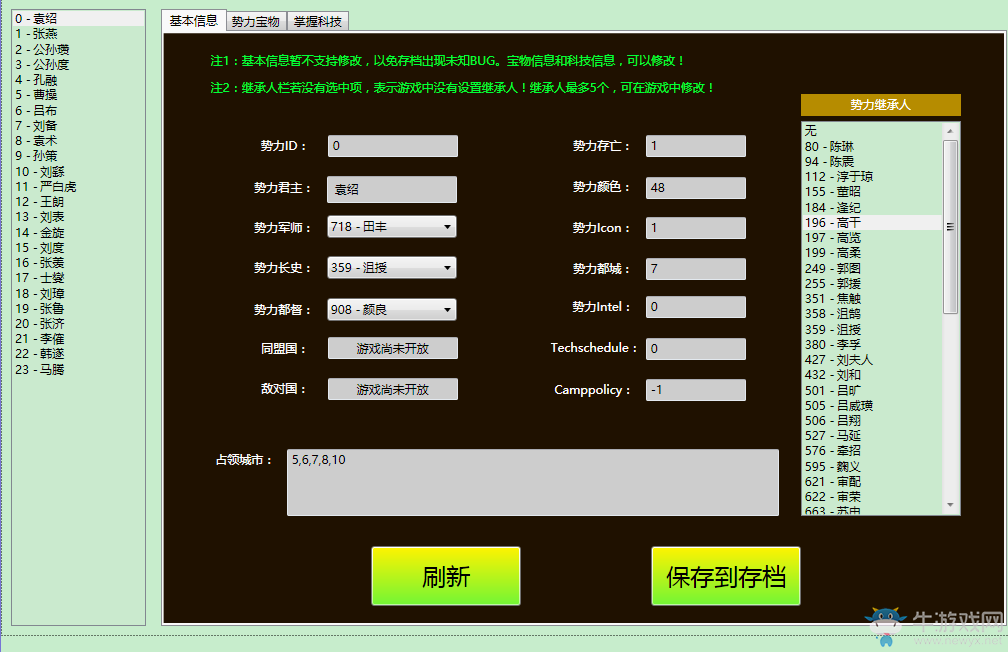
Task: Select 无 in the heir list
Action: coord(872,131)
